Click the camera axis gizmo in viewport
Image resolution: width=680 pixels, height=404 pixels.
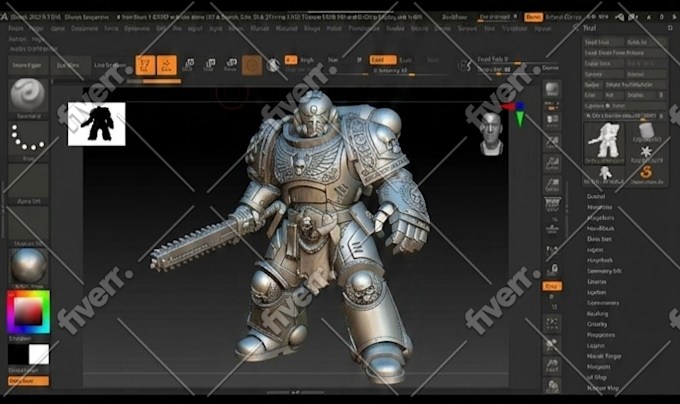[x=515, y=114]
